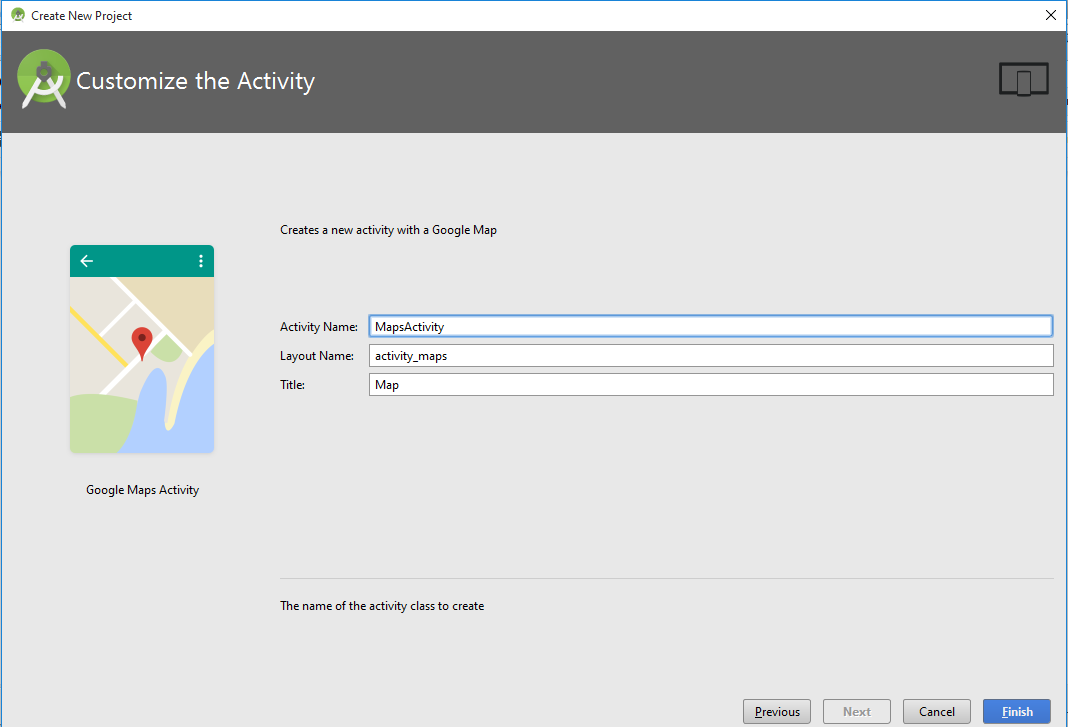This screenshot has height=727, width=1068.
Task: Click the phone and tablet form factor icon
Action: 1023,79
